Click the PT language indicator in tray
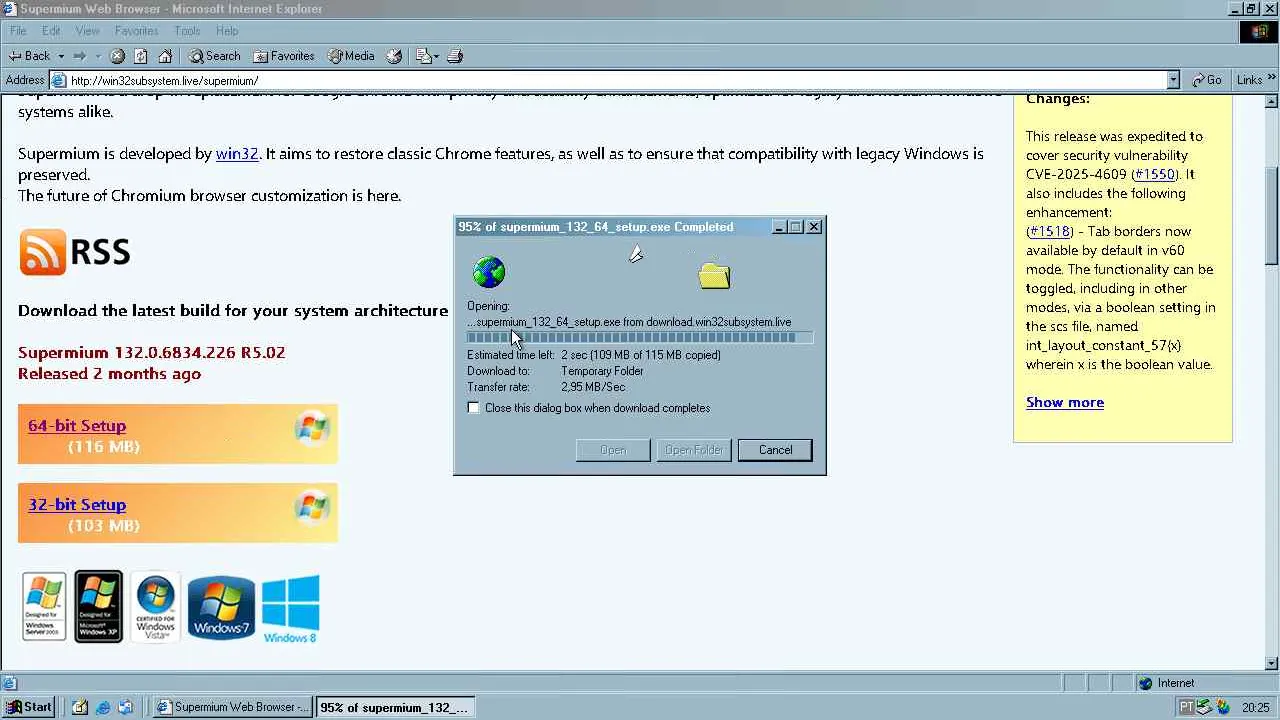 click(x=1186, y=707)
